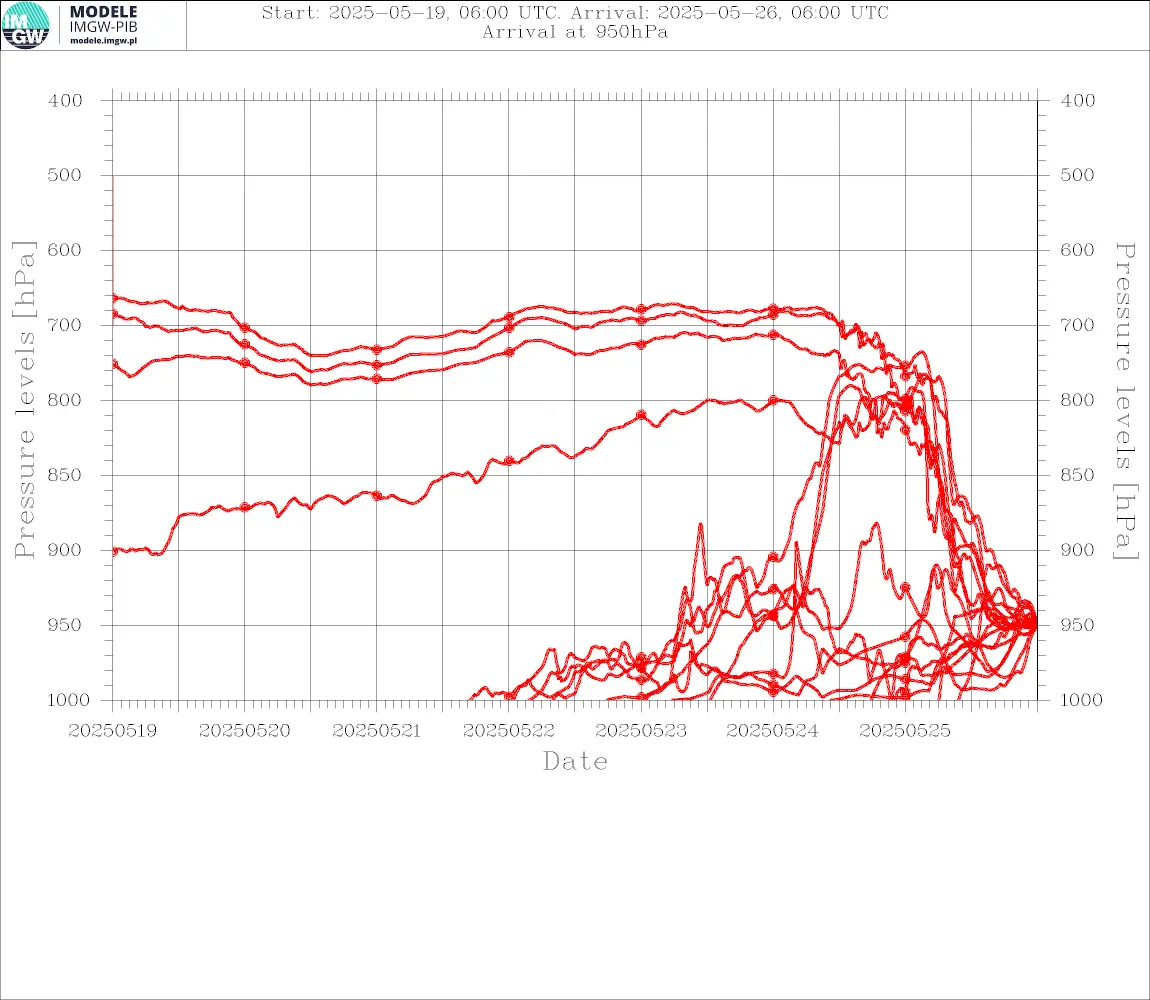Click the right 'Pressure levels [hPa]' axis title
The height and width of the screenshot is (1000, 1150).
click(1125, 401)
